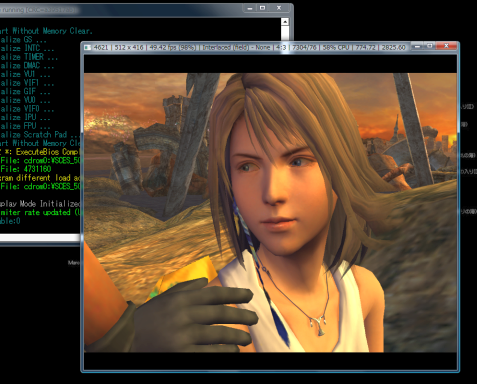This screenshot has height=384, width=477.
Task: Click '512 x 416' in game title bar
Action: click(x=129, y=48)
